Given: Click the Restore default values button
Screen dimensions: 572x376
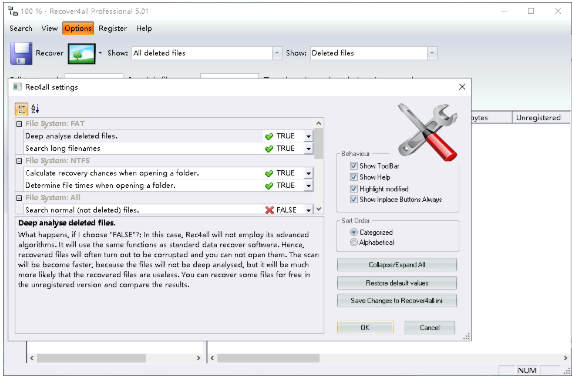Looking at the screenshot, I should pos(397,283).
